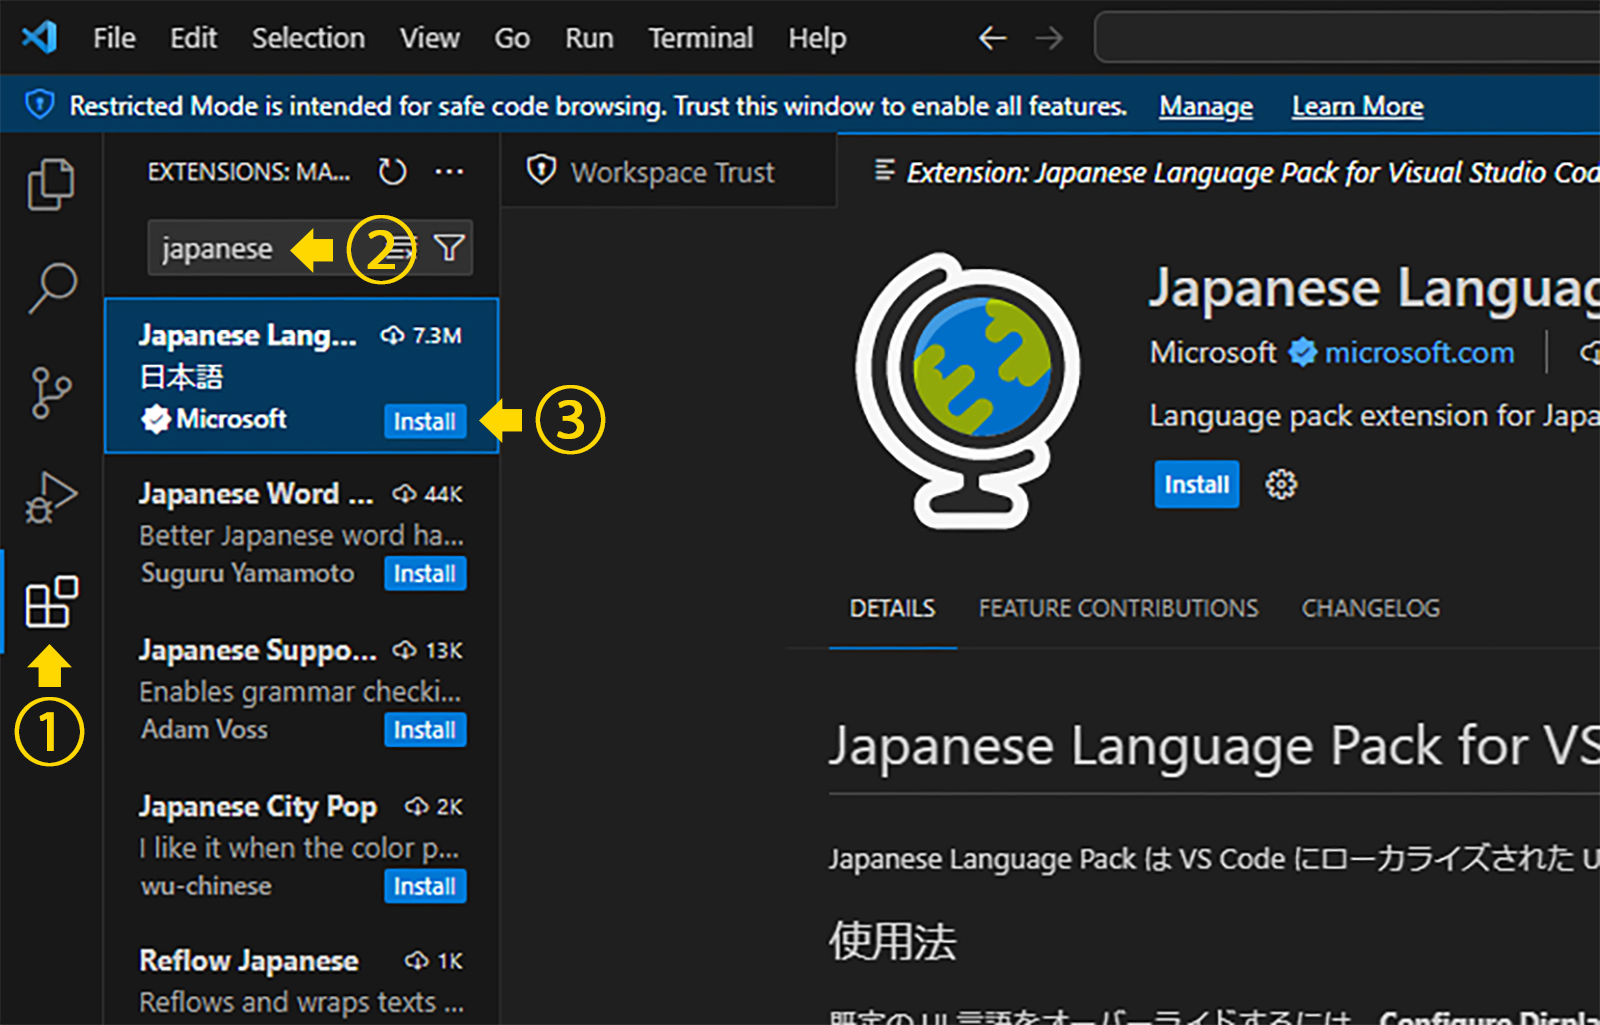Install the Japanese Word Handler extension
This screenshot has width=1600, height=1025.
click(x=425, y=573)
